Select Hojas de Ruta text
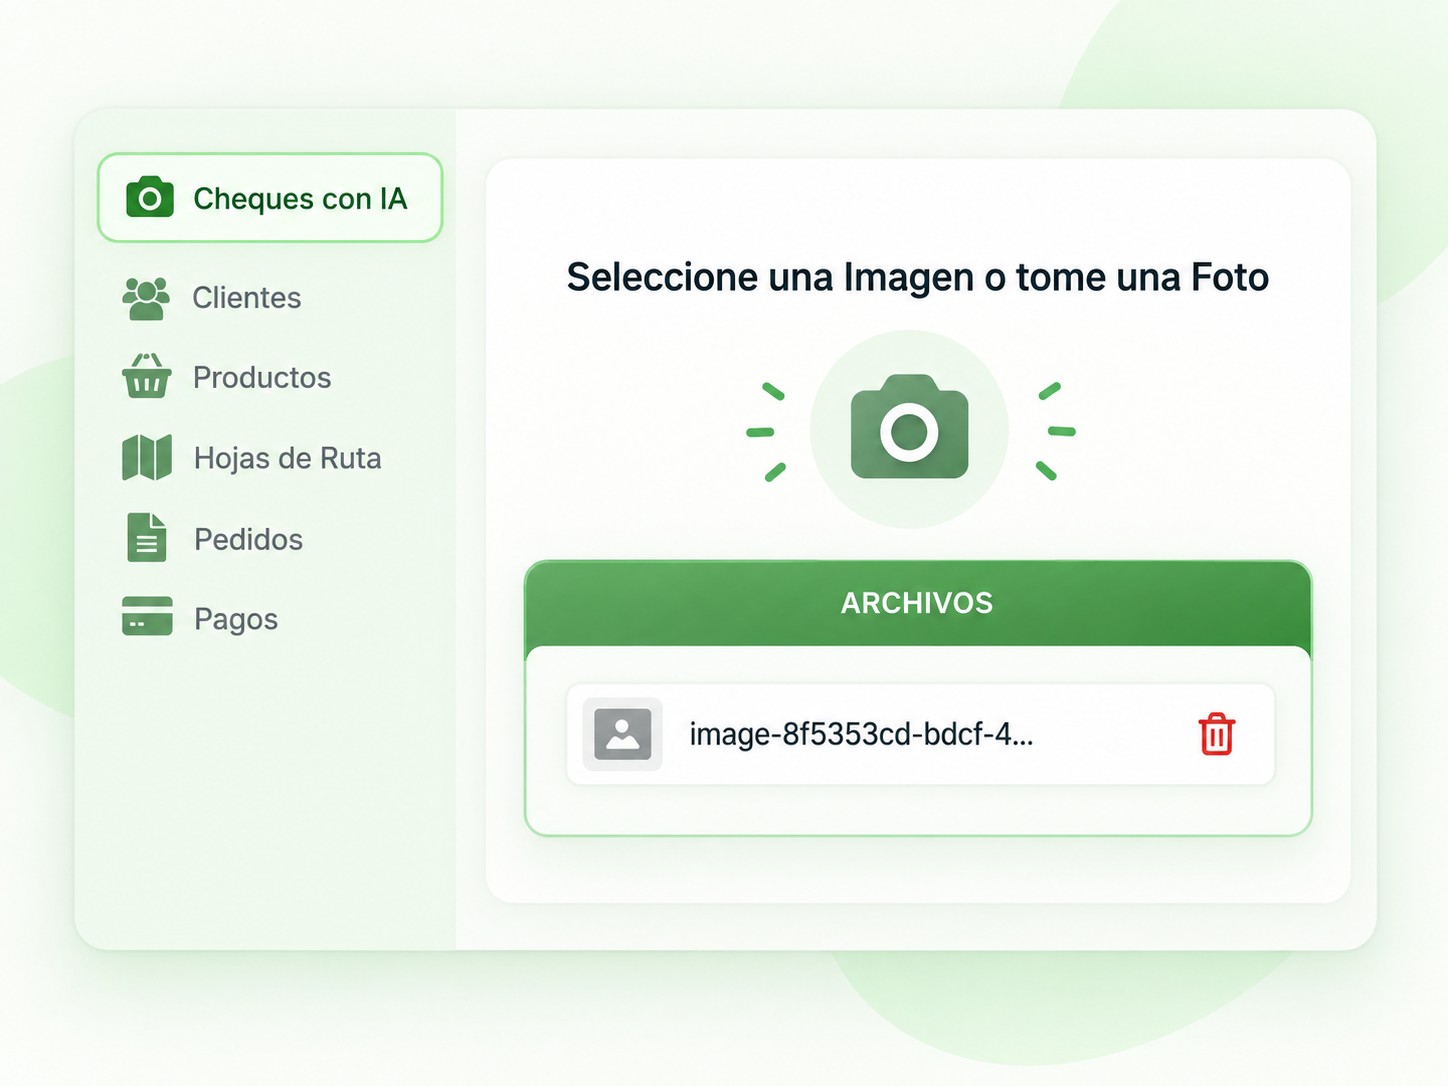This screenshot has height=1086, width=1448. (x=288, y=459)
